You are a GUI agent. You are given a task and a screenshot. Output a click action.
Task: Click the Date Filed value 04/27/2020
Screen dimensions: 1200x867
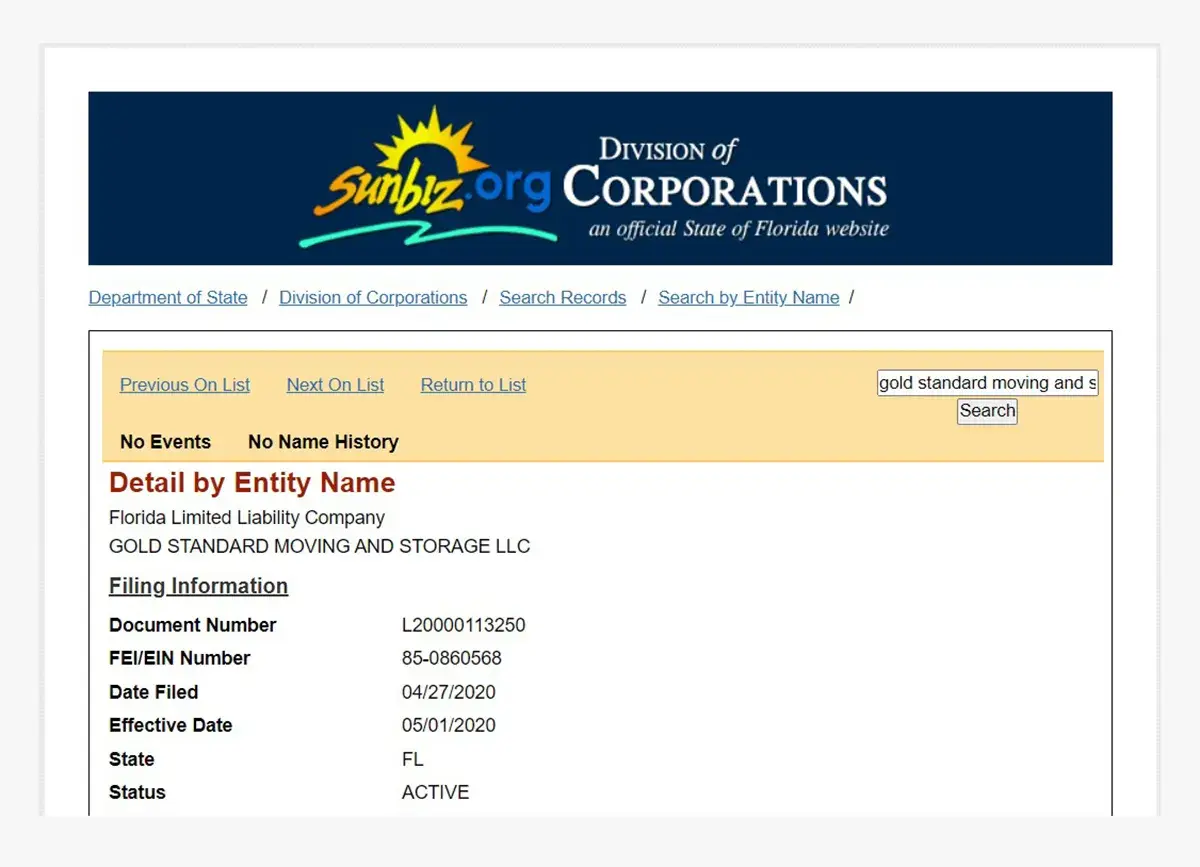click(x=448, y=692)
